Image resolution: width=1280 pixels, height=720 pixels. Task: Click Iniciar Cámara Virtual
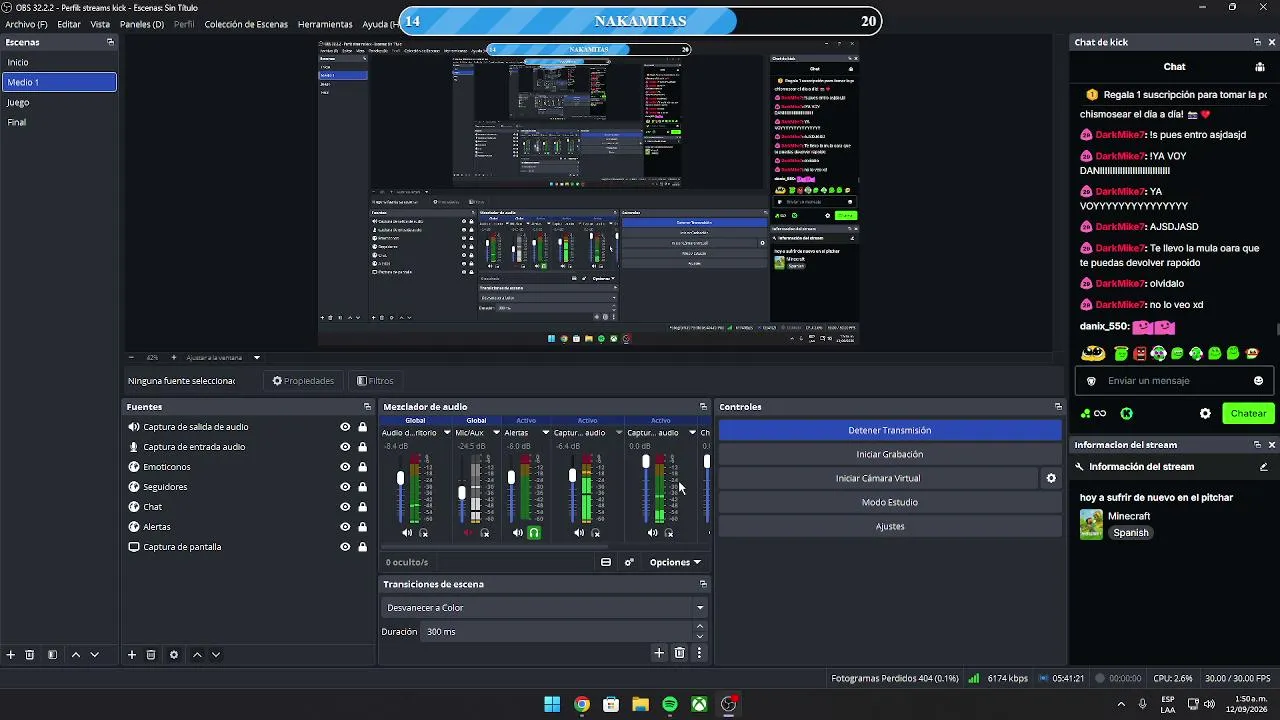tap(878, 478)
